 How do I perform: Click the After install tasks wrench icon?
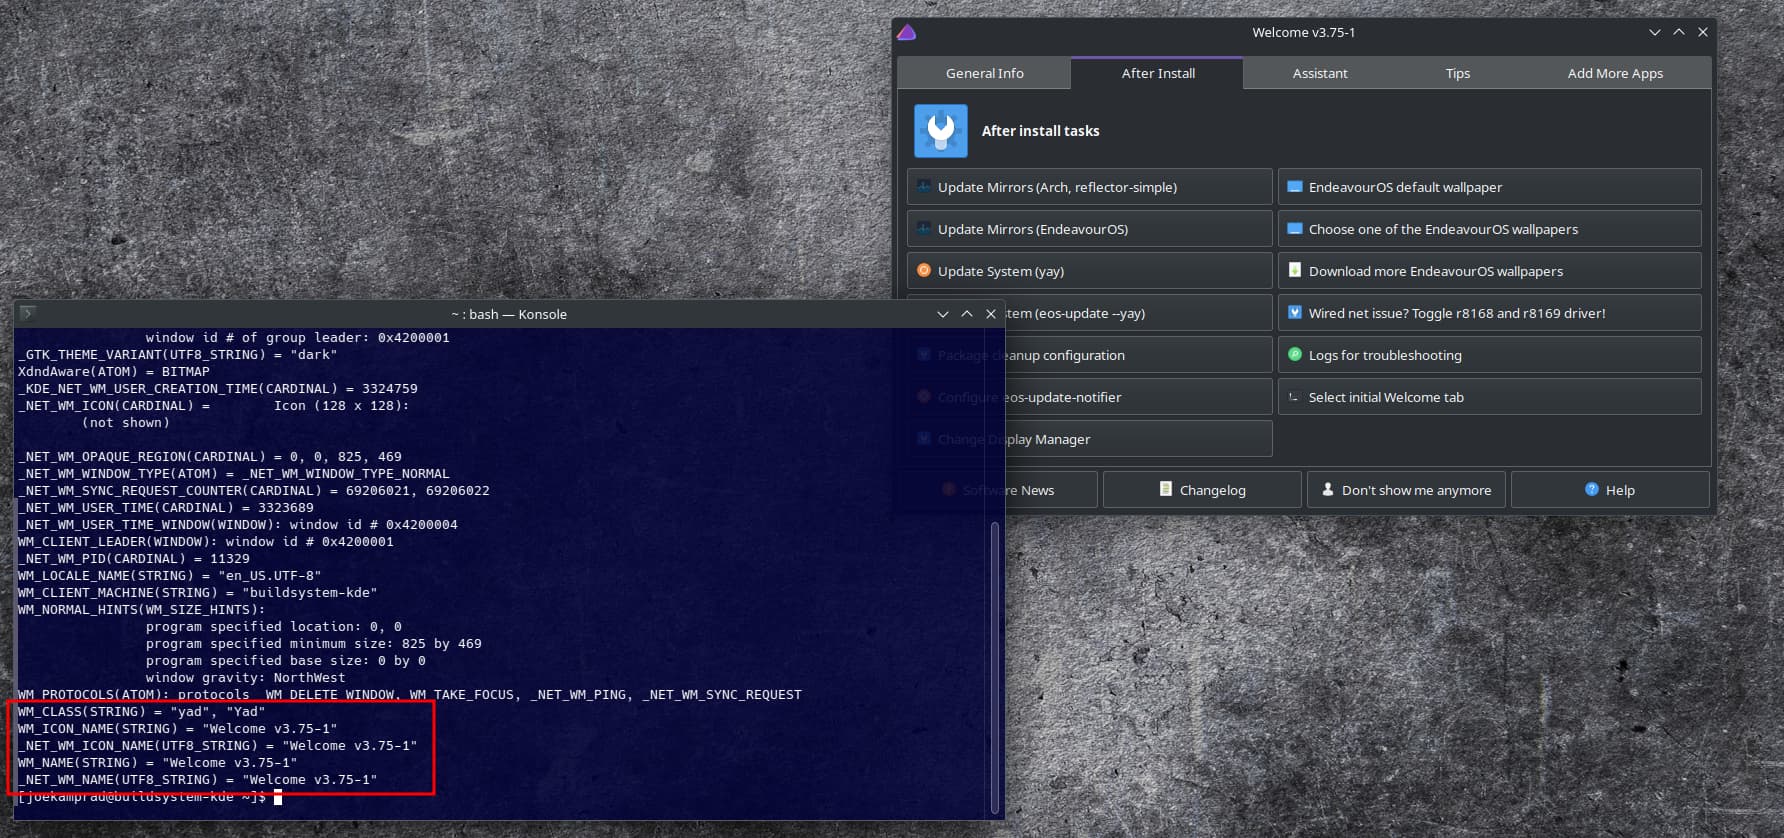[941, 131]
